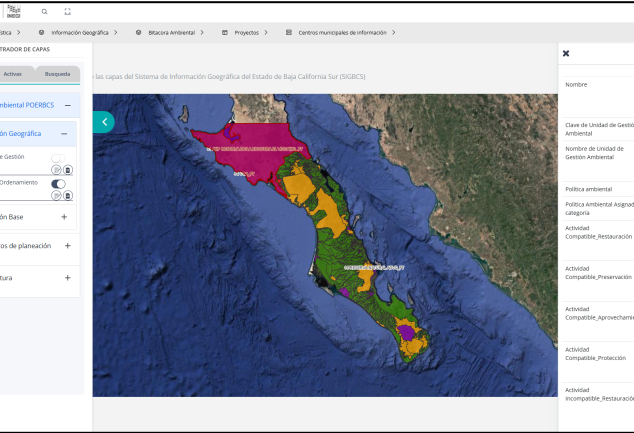Open the search magnifier icon
The height and width of the screenshot is (433, 634).
(x=44, y=12)
